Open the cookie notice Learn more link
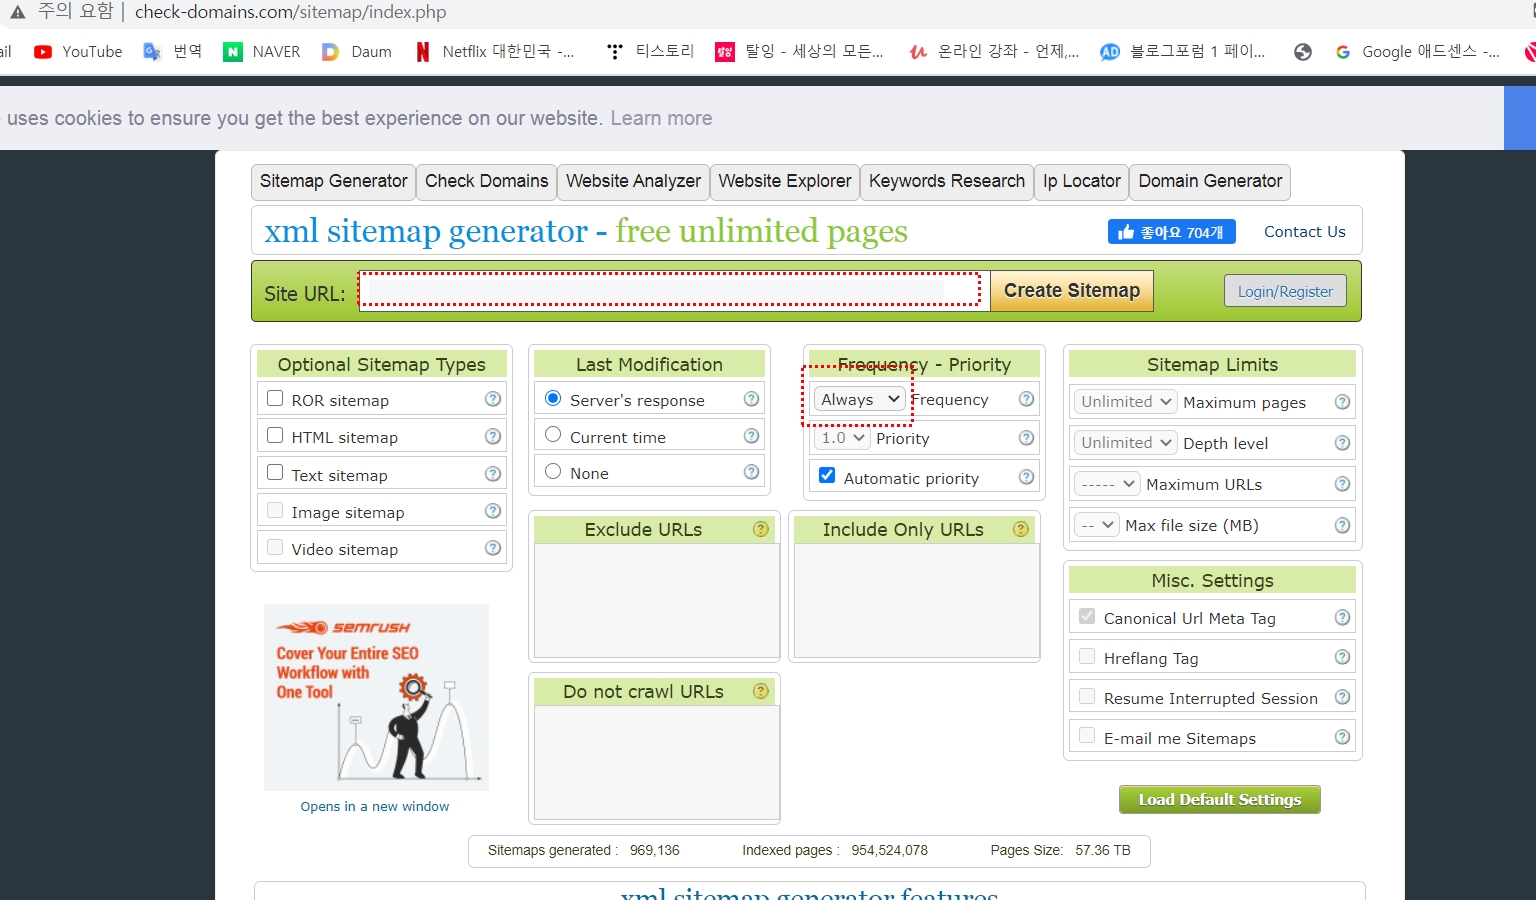The width and height of the screenshot is (1536, 900). [x=661, y=118]
